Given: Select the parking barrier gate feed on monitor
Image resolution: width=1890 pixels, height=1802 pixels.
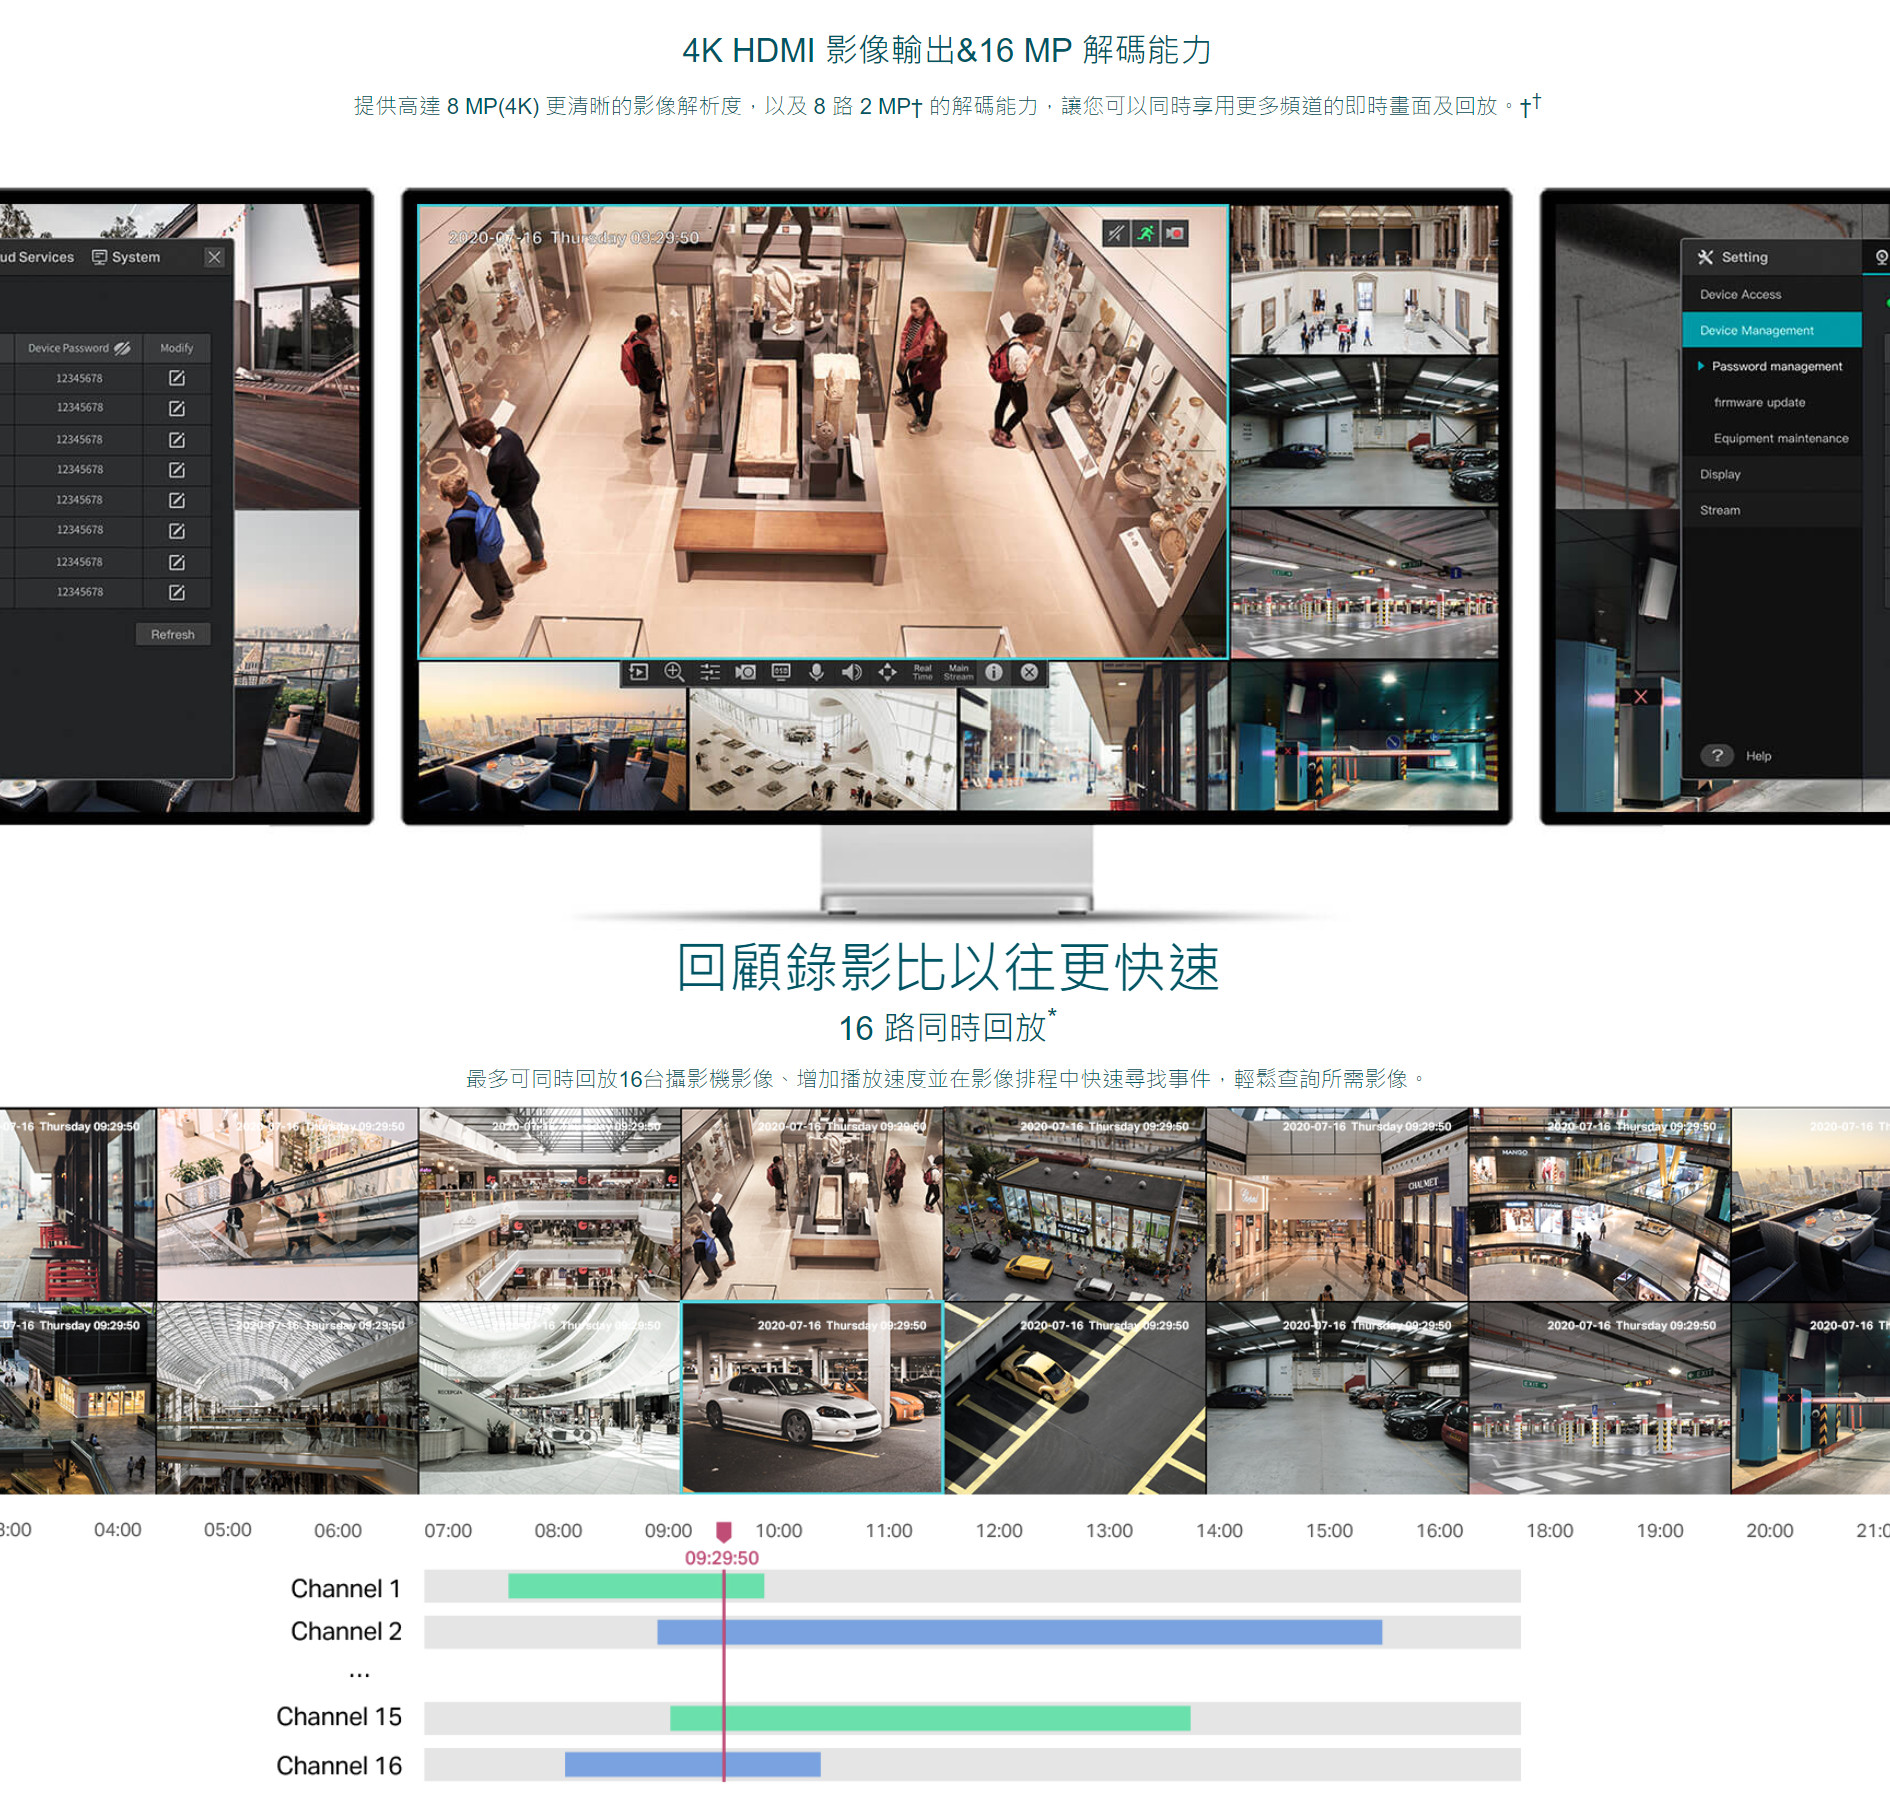Looking at the screenshot, I should 1364,736.
